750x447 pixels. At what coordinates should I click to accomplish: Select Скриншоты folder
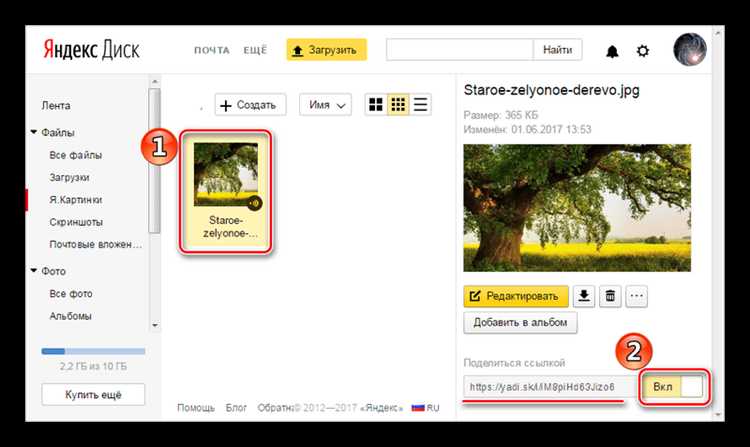pos(76,222)
